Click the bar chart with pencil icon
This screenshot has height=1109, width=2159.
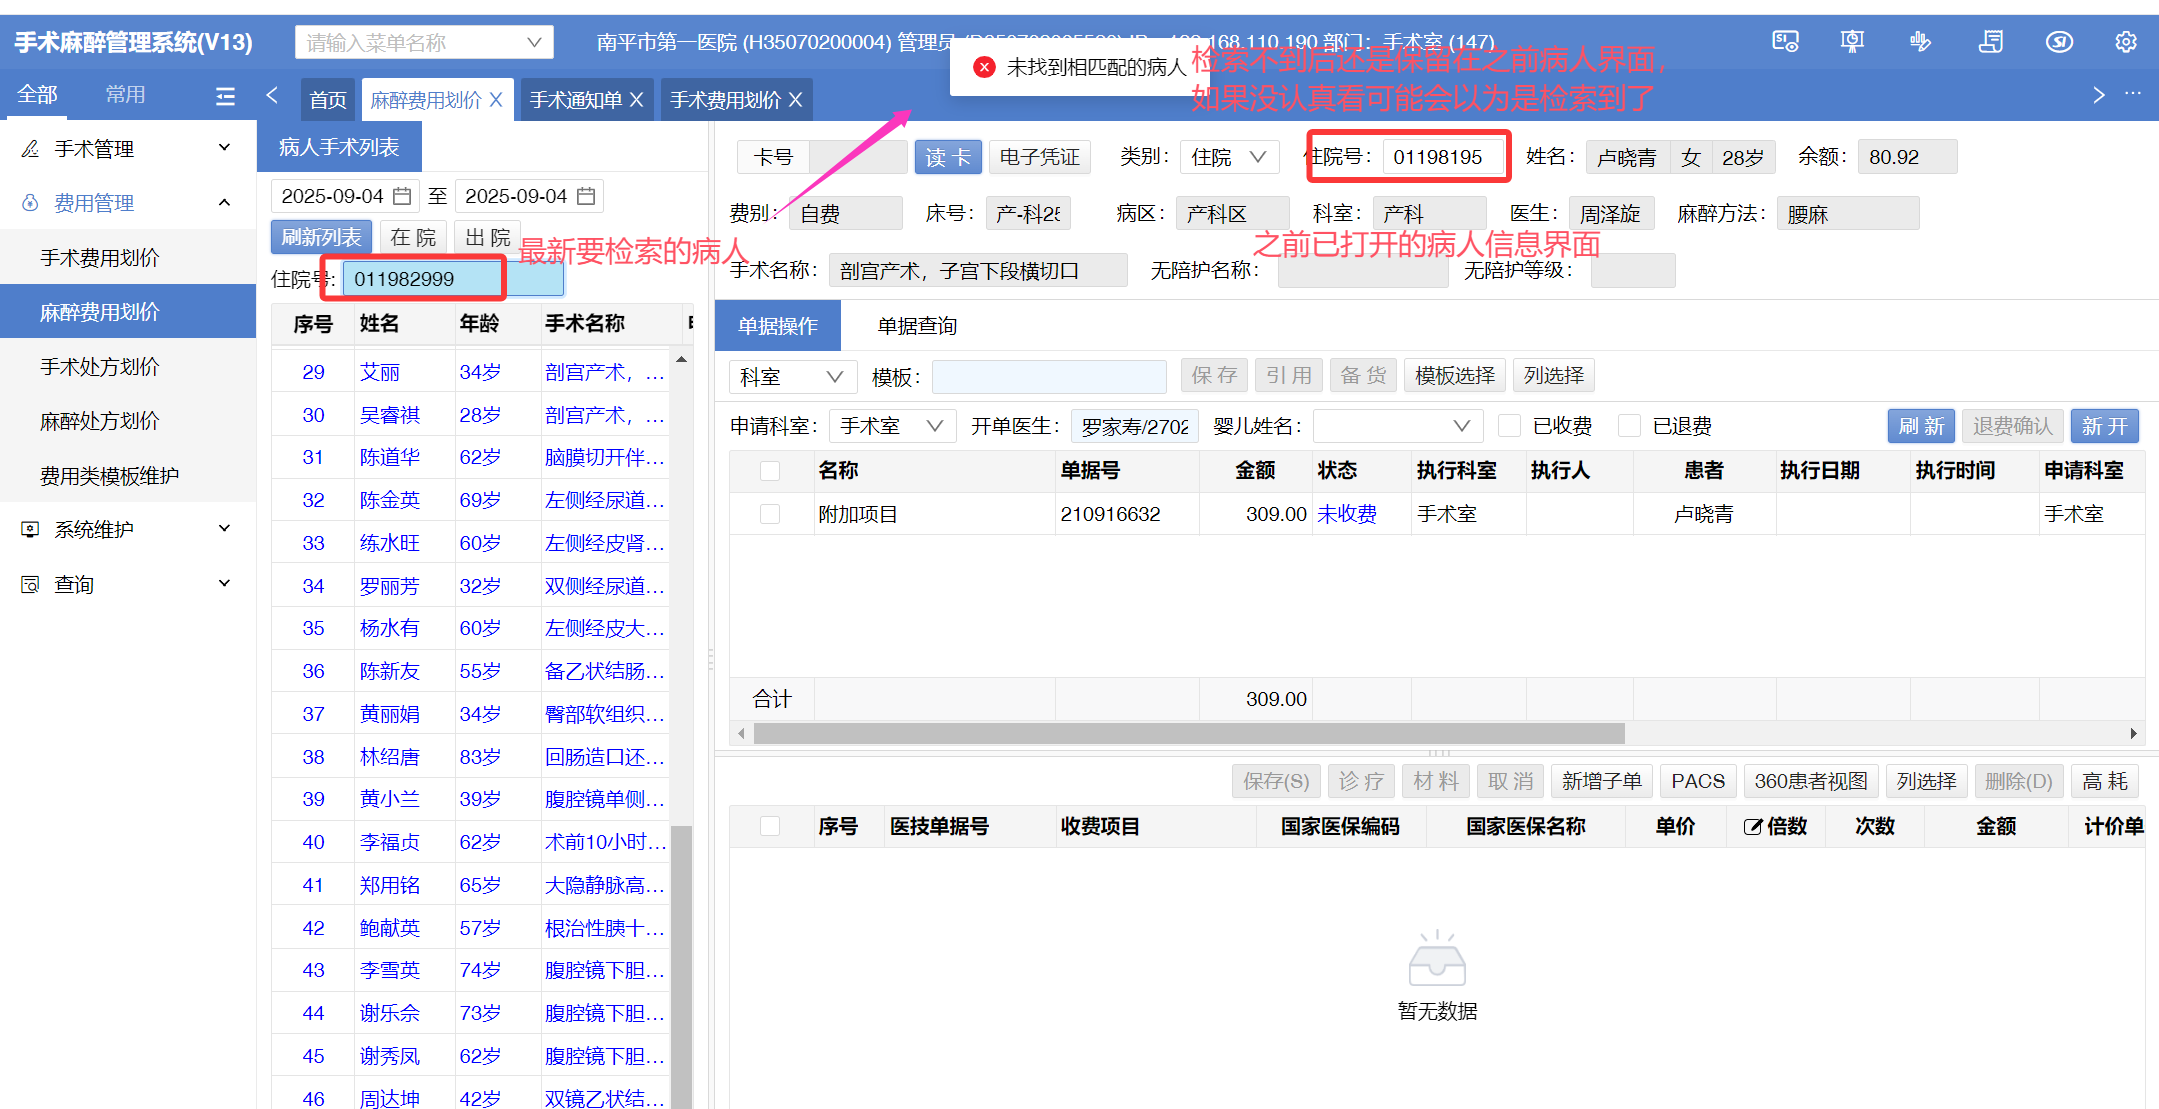(x=1920, y=42)
